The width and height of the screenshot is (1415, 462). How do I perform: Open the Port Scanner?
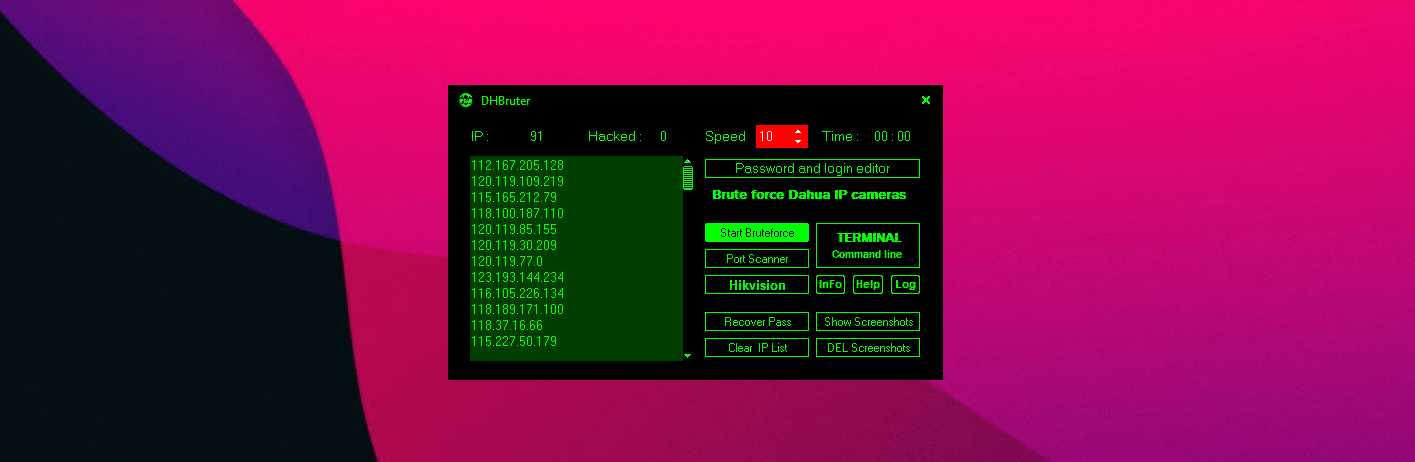(757, 259)
